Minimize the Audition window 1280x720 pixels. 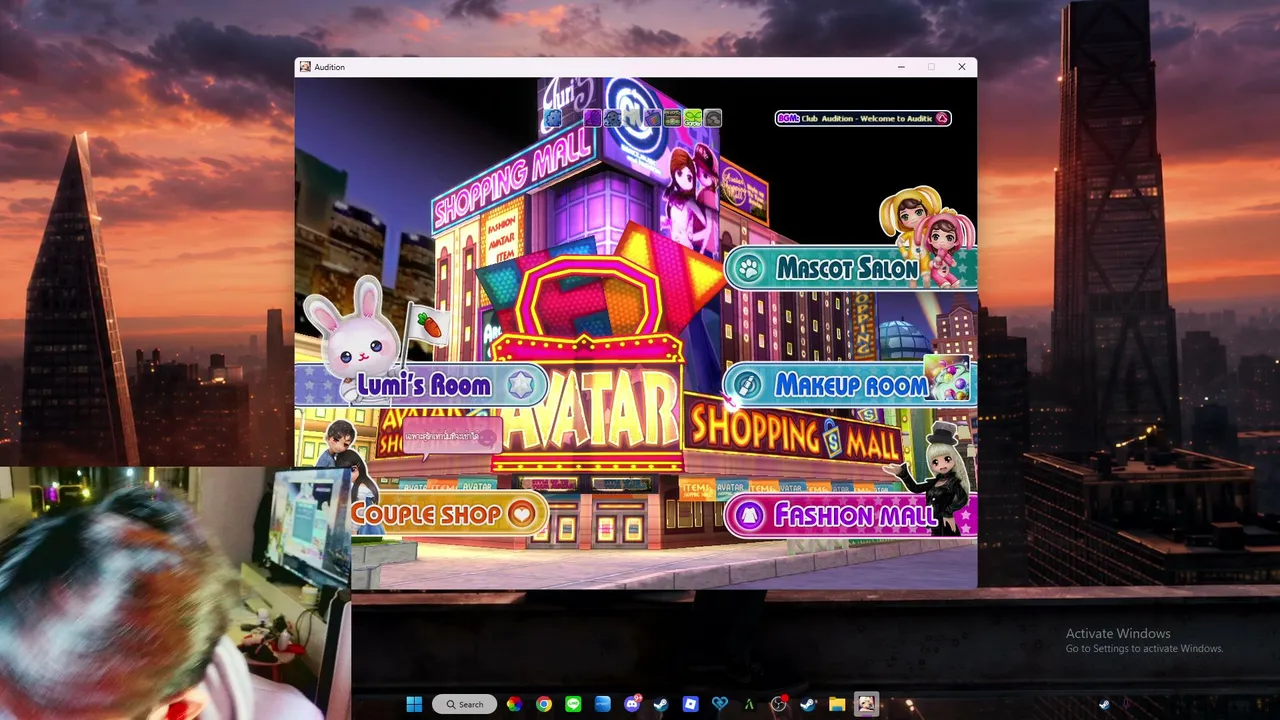[901, 67]
